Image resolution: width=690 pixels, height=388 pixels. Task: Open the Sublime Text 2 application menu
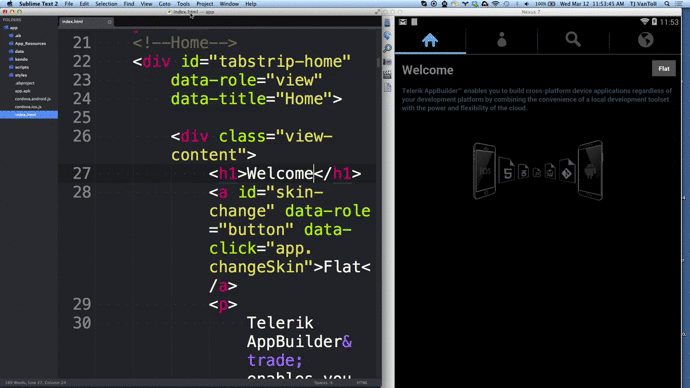point(38,4)
